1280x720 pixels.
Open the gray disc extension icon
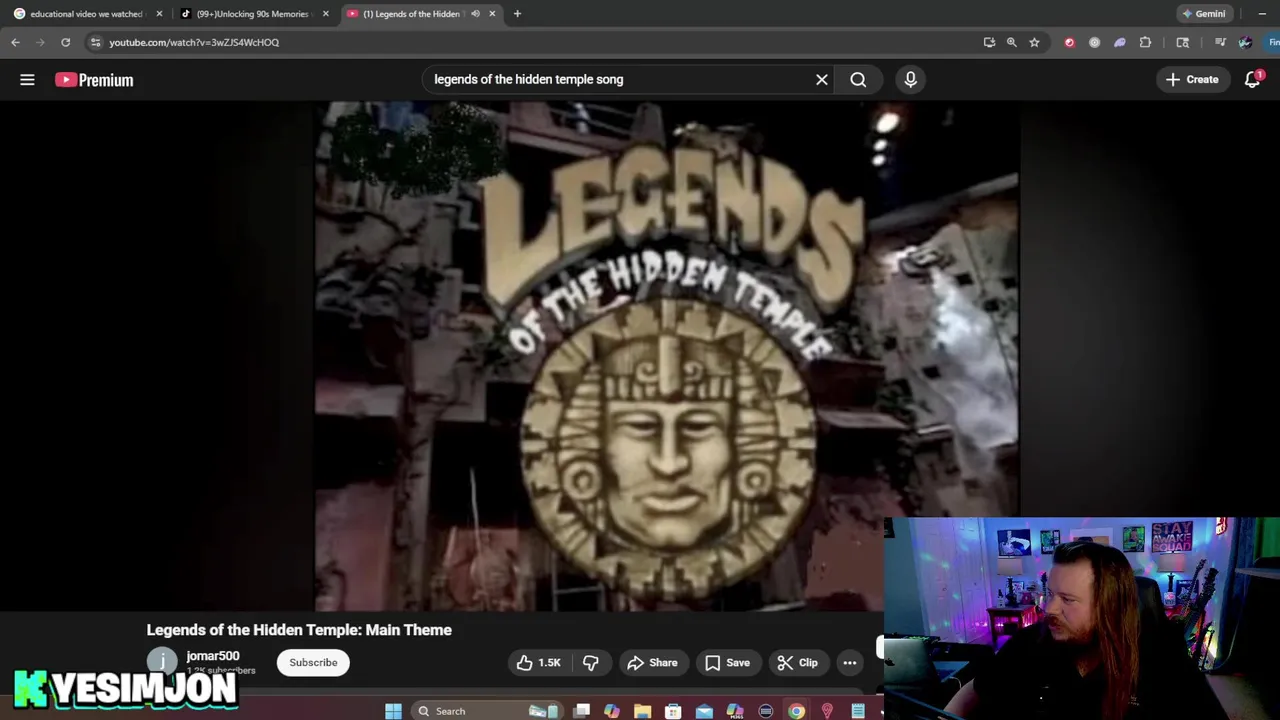point(1094,42)
